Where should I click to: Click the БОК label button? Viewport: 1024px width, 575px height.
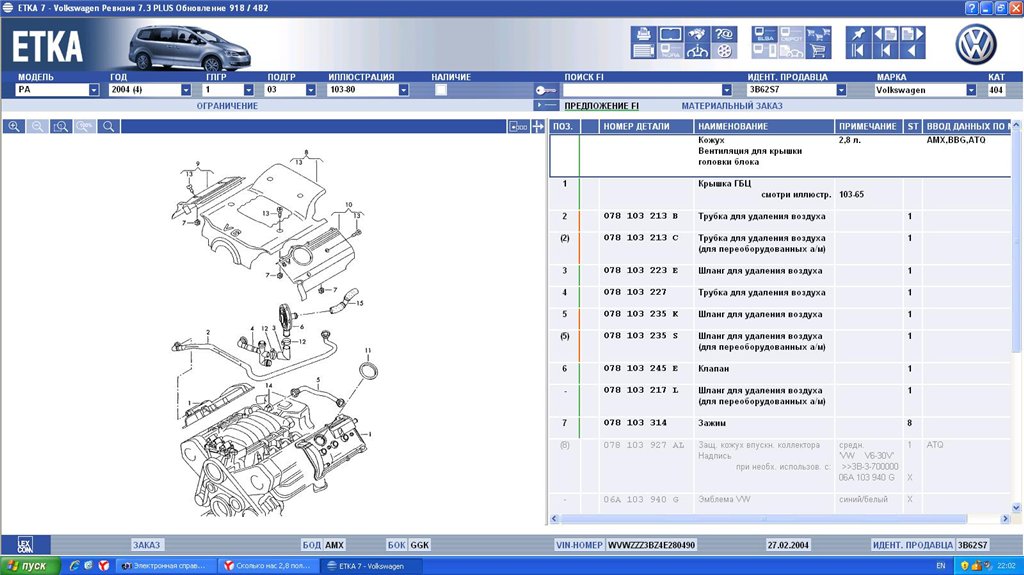pos(396,544)
